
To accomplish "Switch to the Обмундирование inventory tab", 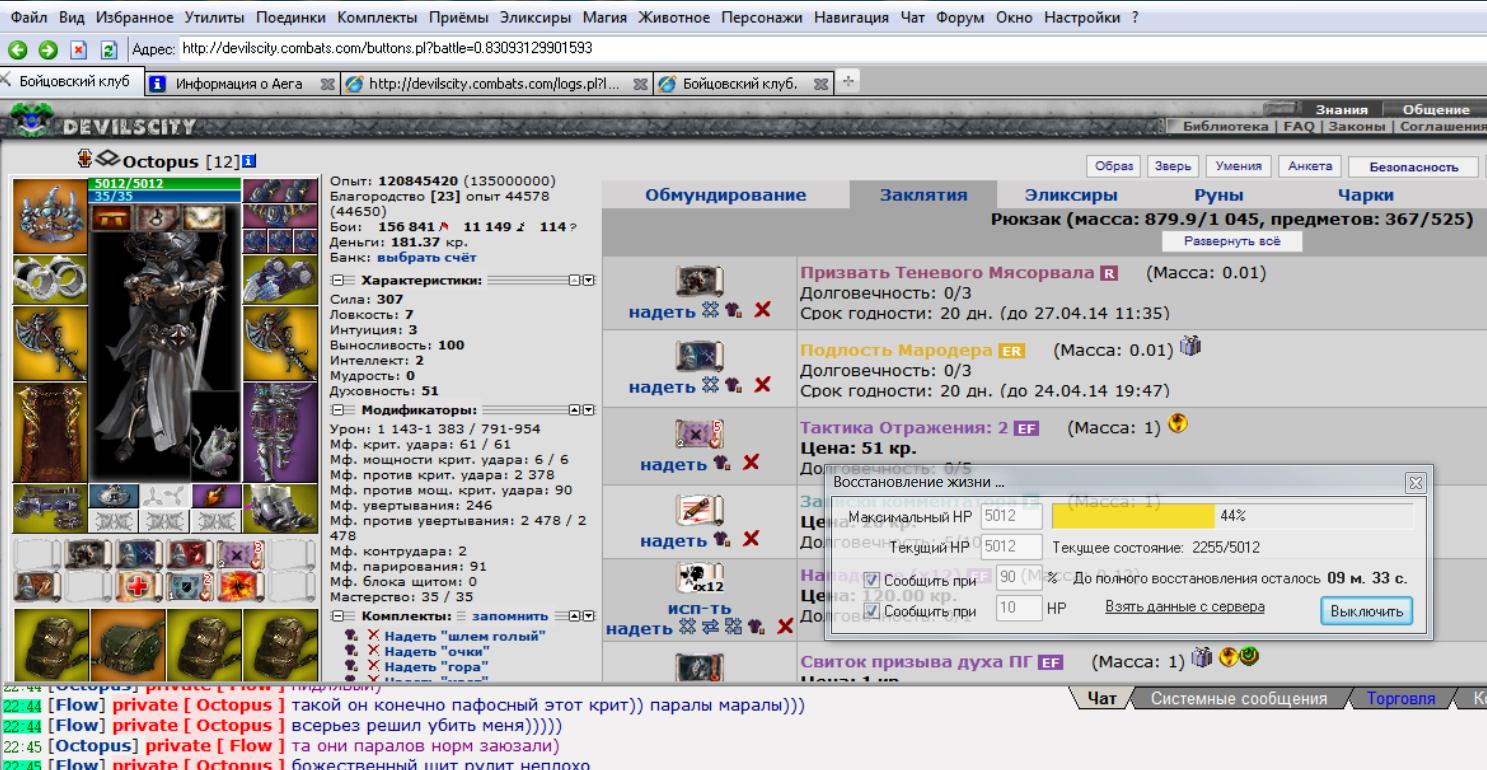I will pos(726,195).
